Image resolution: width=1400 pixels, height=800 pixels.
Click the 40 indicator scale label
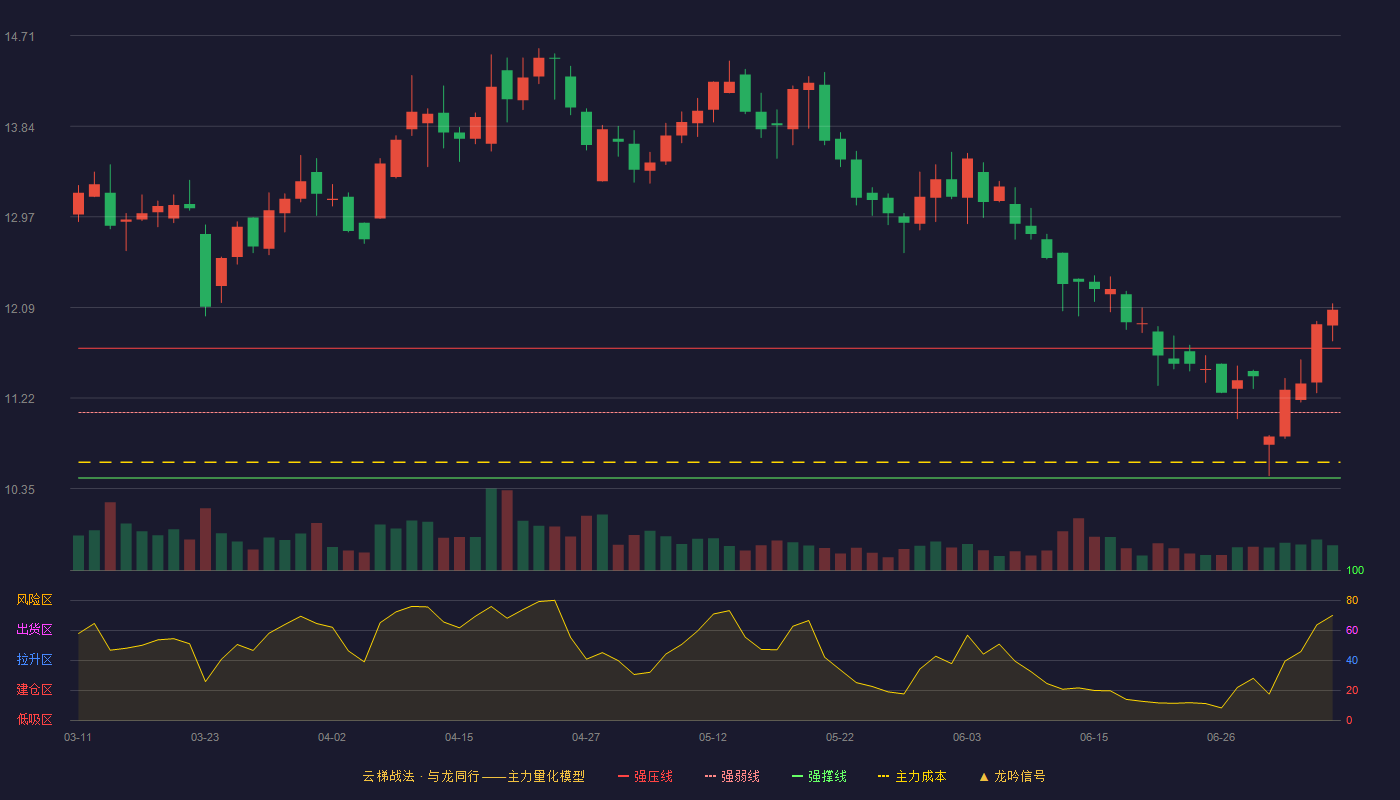tap(1352, 660)
